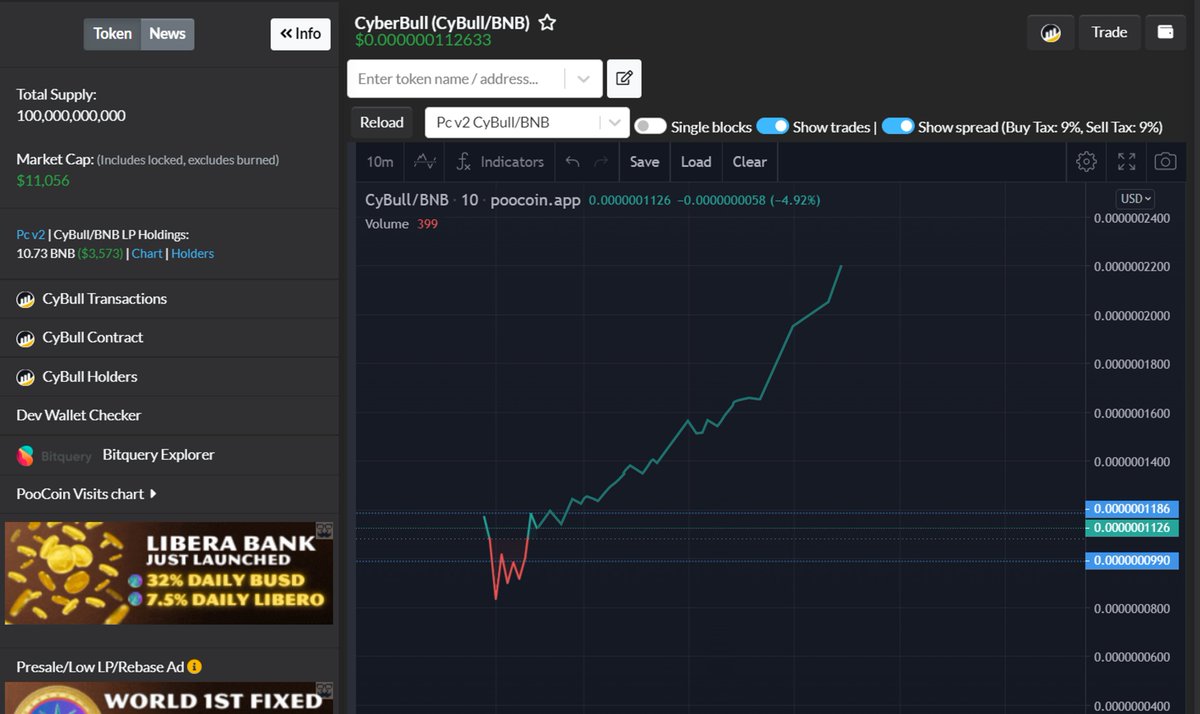Click the CyBull Transactions icon

point(26,299)
